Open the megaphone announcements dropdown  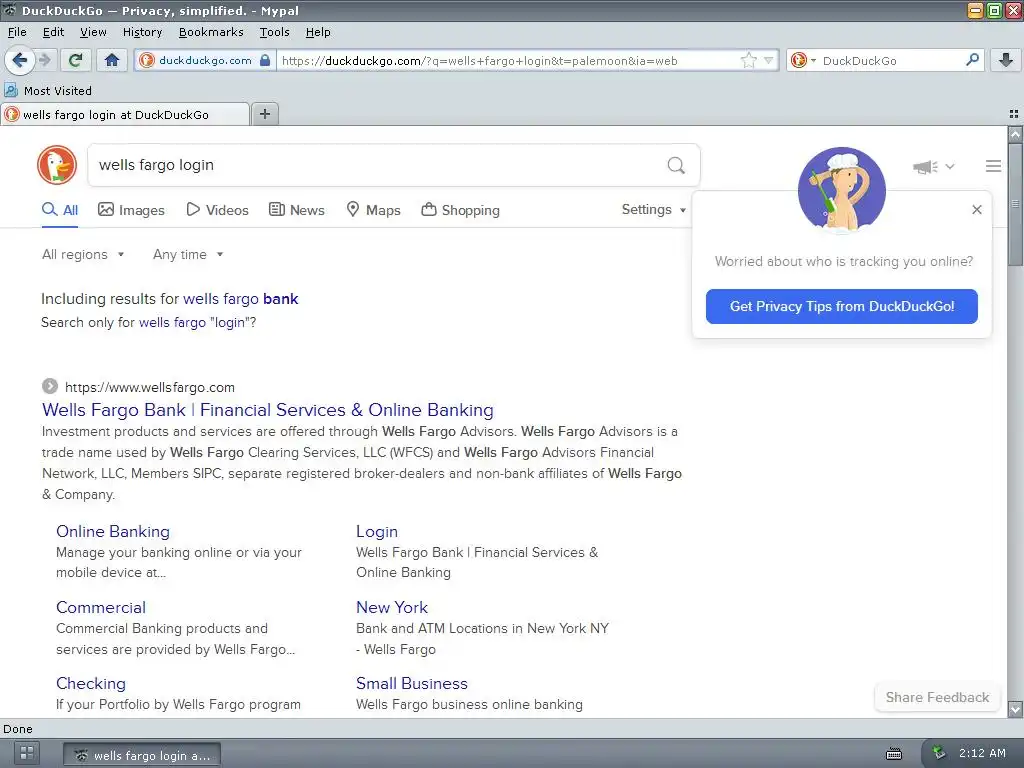[933, 167]
